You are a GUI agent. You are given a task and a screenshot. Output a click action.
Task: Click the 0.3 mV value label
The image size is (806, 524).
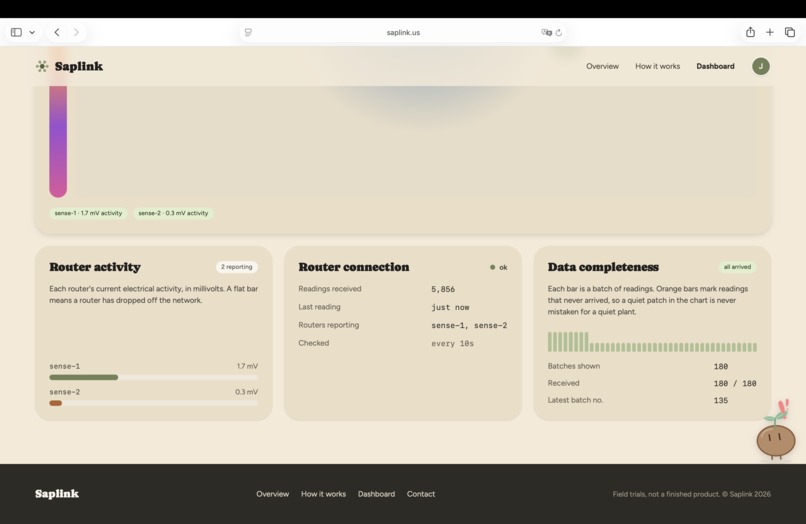pos(247,392)
